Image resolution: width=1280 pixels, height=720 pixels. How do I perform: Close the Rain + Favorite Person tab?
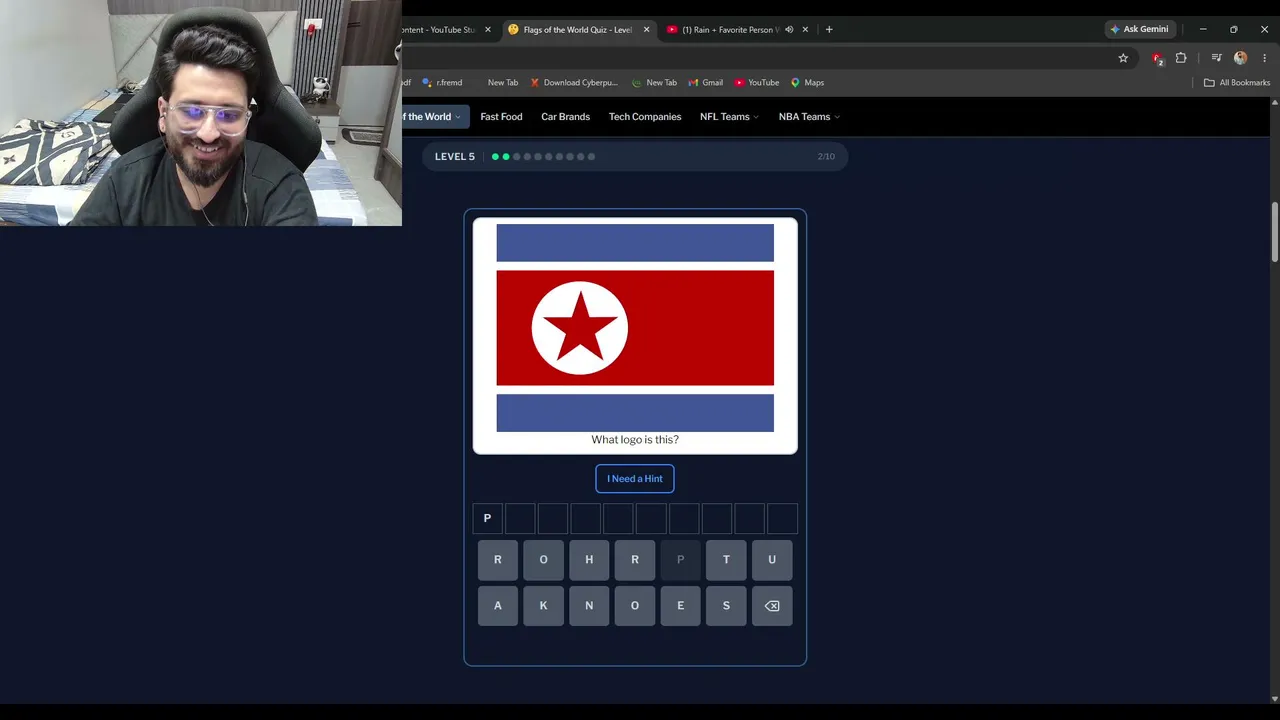[805, 30]
